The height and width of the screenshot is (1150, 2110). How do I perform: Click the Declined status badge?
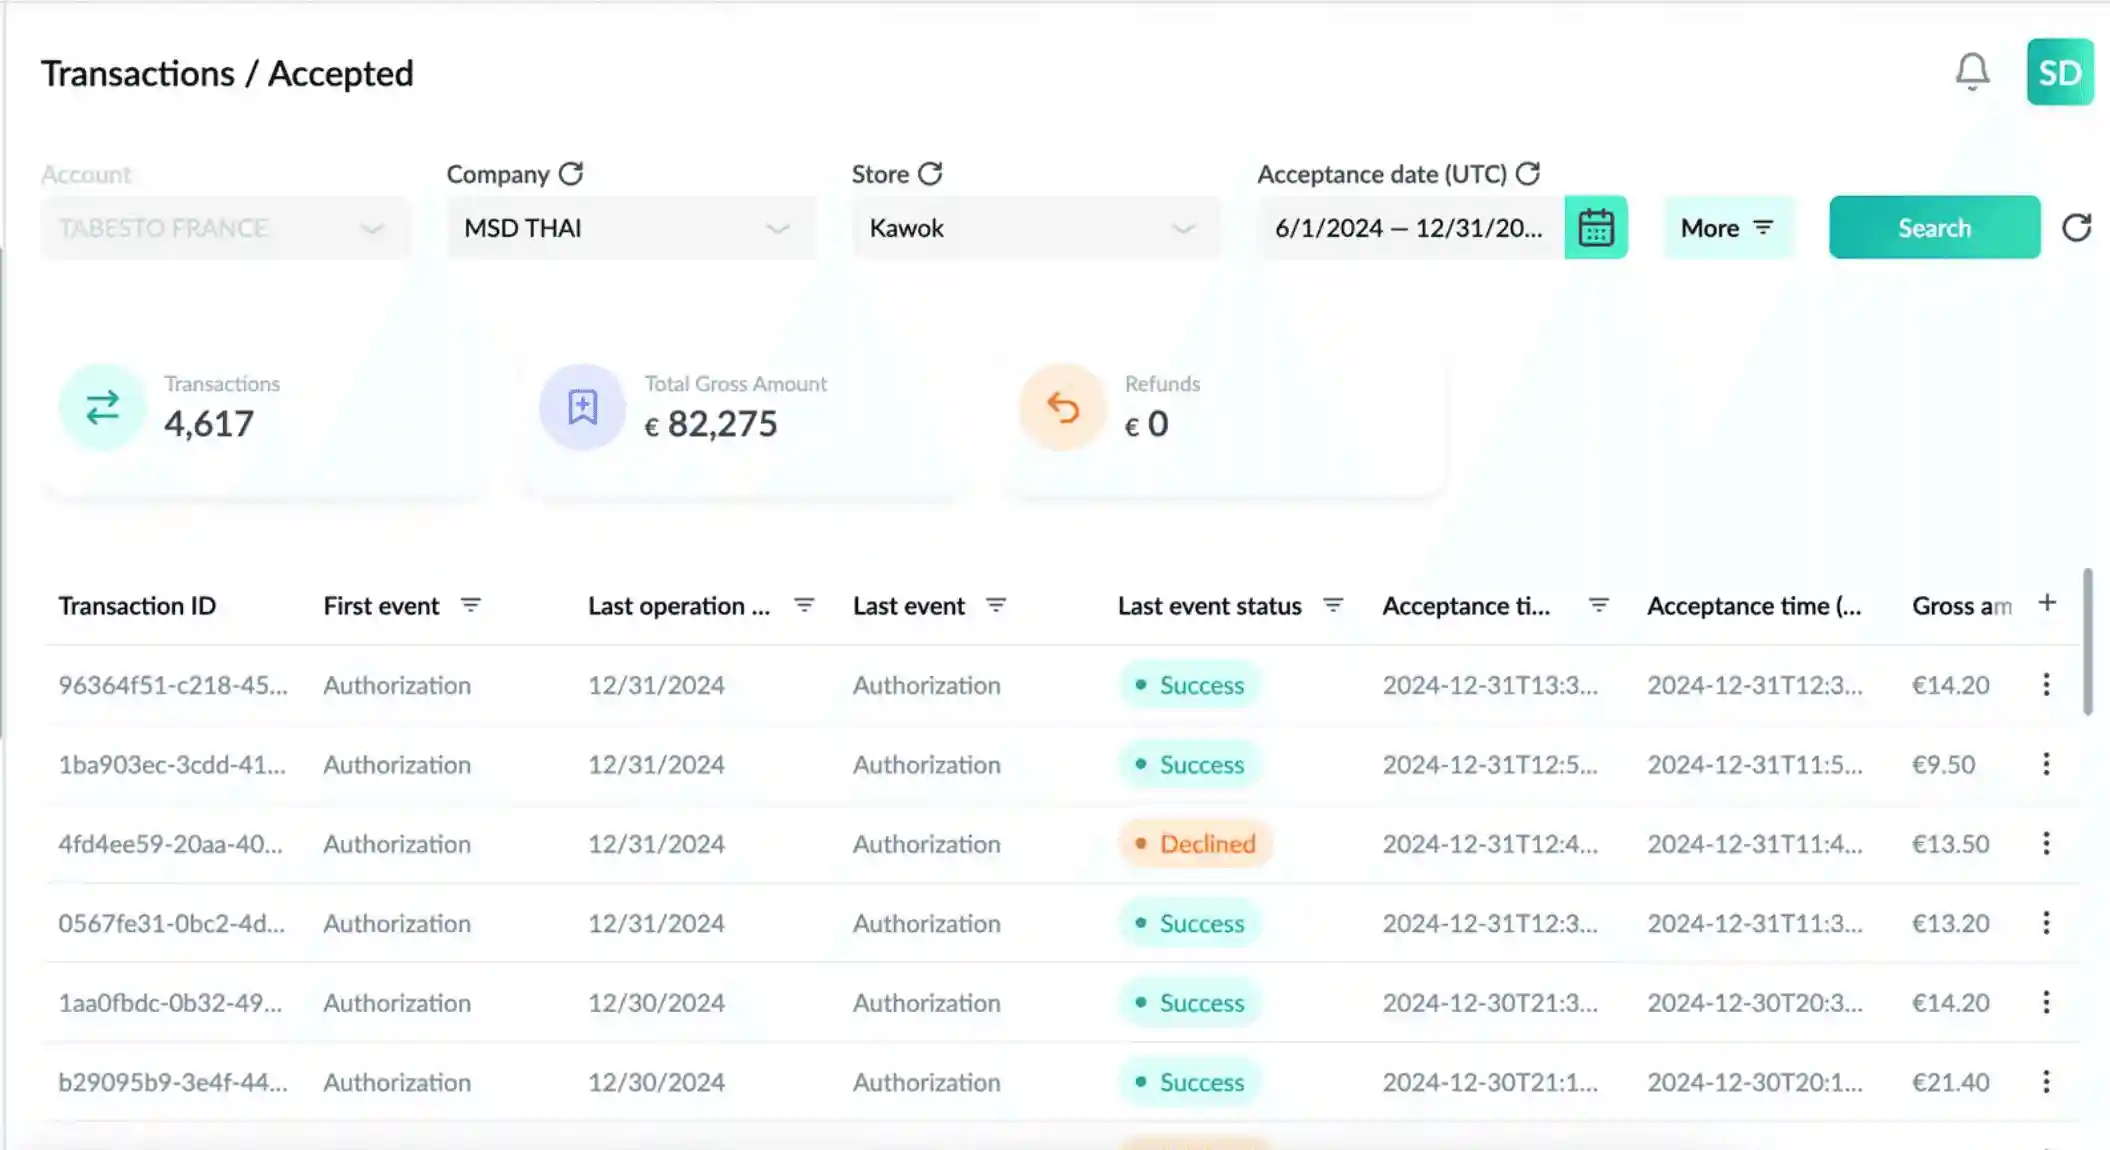pos(1195,844)
